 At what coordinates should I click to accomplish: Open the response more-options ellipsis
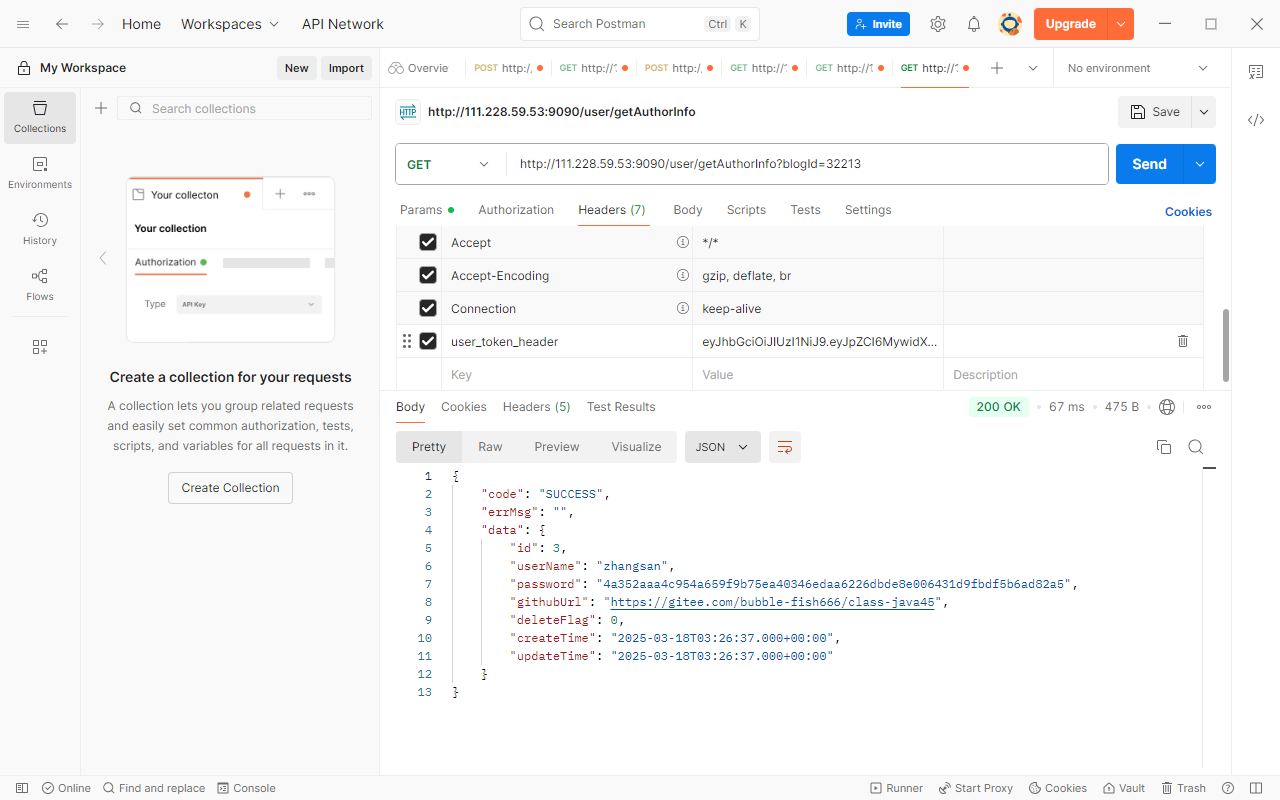tap(1204, 407)
